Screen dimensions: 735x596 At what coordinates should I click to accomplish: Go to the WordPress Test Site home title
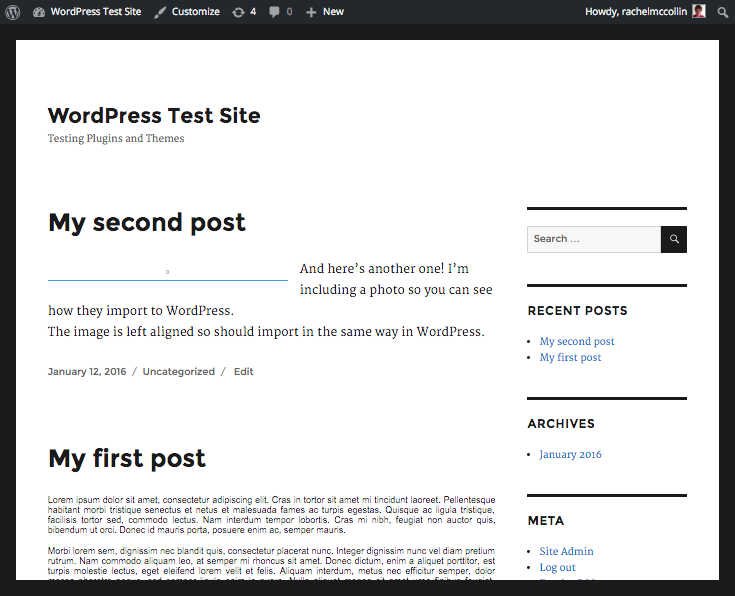(154, 115)
